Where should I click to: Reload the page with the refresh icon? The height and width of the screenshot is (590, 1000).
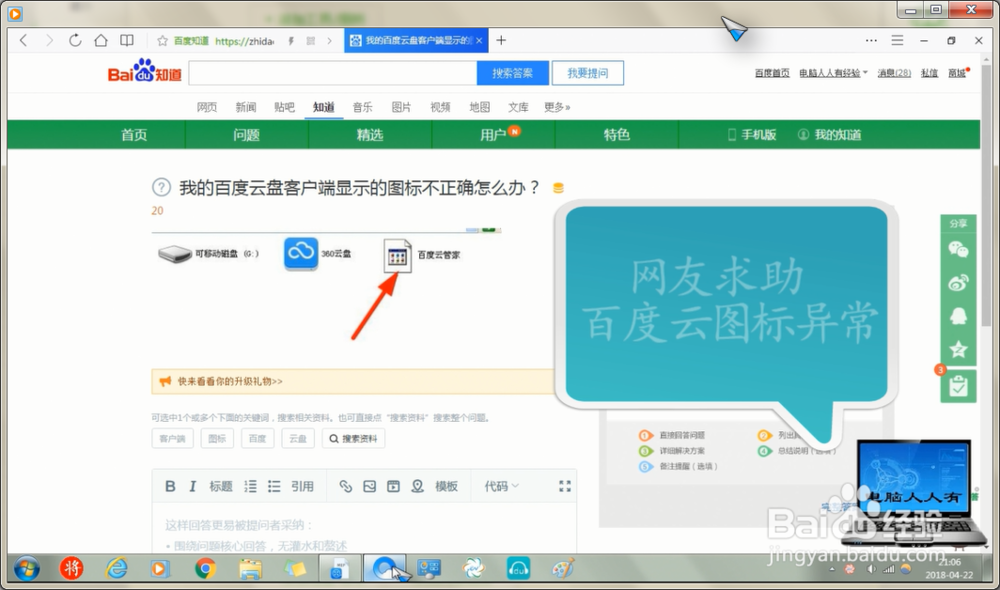tap(75, 40)
